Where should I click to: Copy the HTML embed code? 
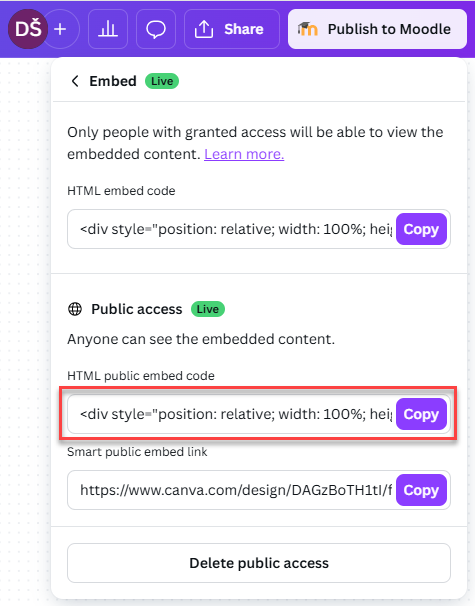click(421, 229)
